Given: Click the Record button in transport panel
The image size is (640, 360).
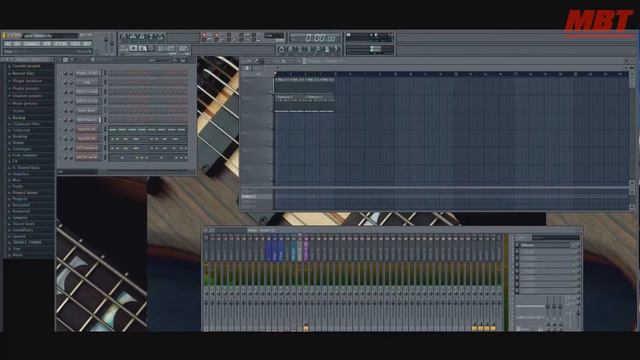Looking at the screenshot, I should (x=151, y=48).
